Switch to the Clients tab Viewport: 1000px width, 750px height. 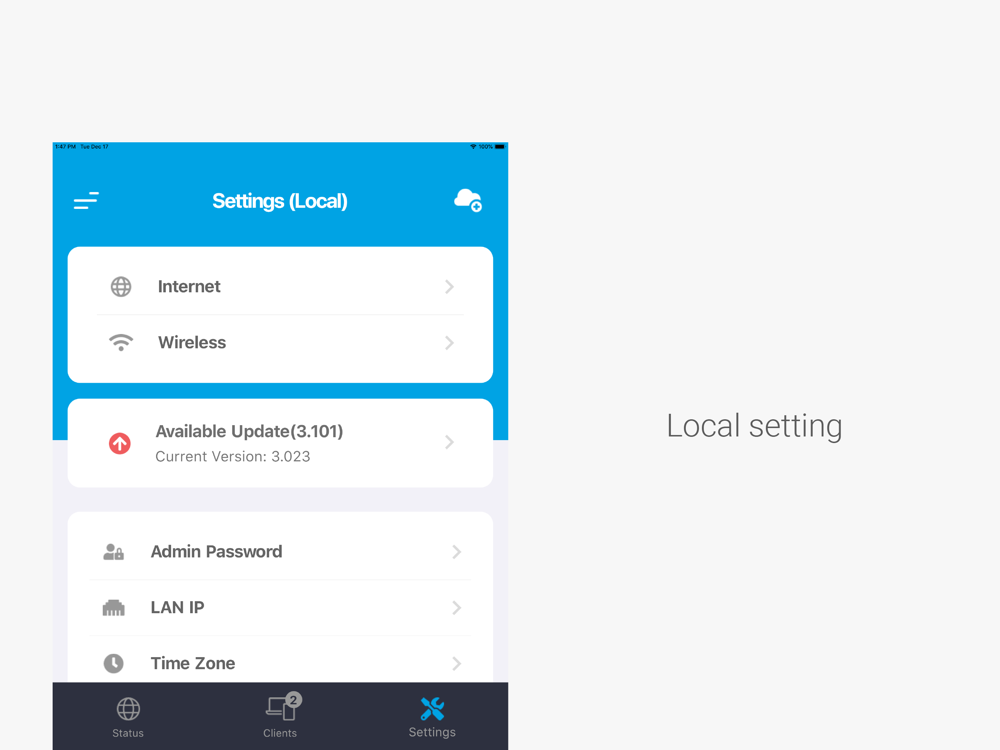(281, 717)
